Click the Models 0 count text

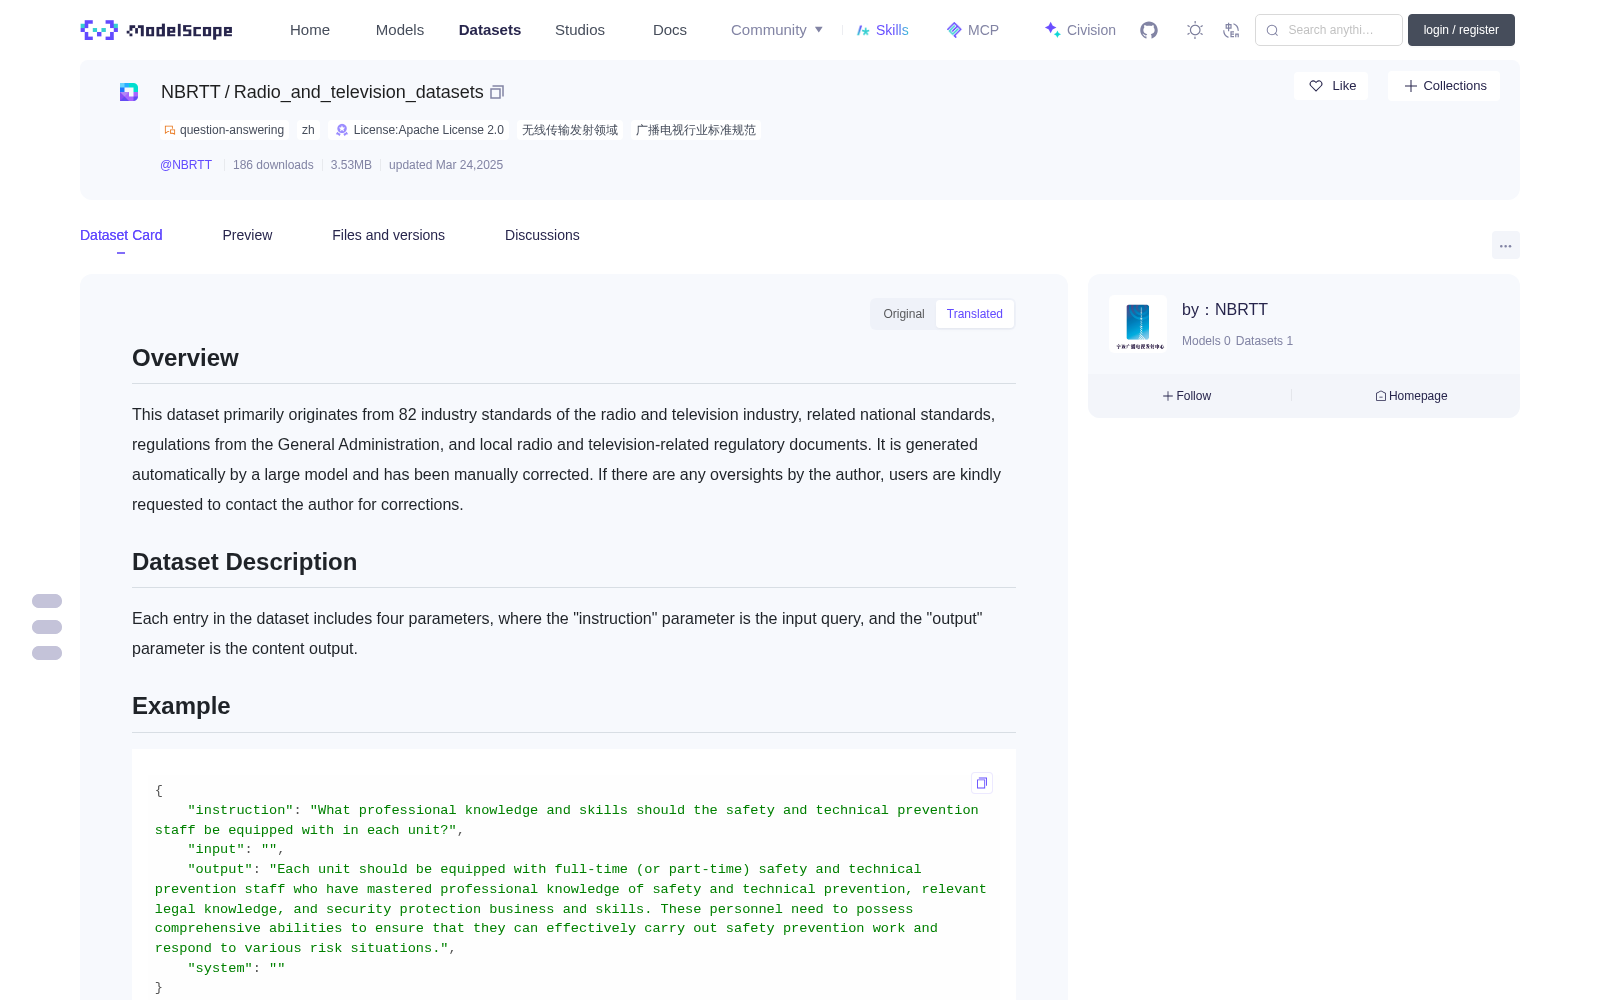click(x=1206, y=341)
